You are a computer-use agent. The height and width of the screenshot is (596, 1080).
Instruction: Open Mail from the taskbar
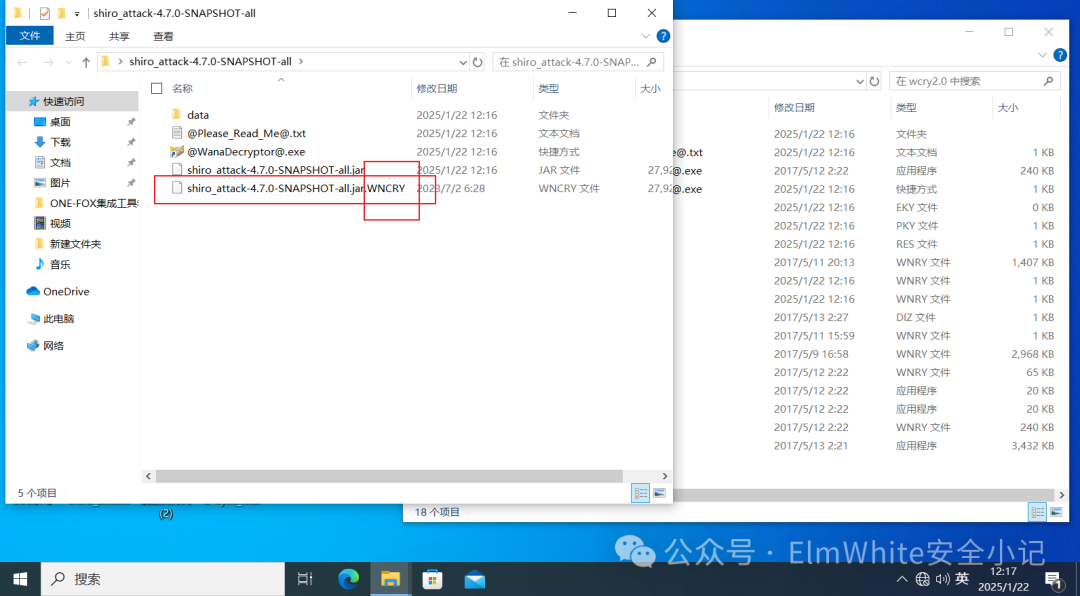pyautogui.click(x=475, y=579)
